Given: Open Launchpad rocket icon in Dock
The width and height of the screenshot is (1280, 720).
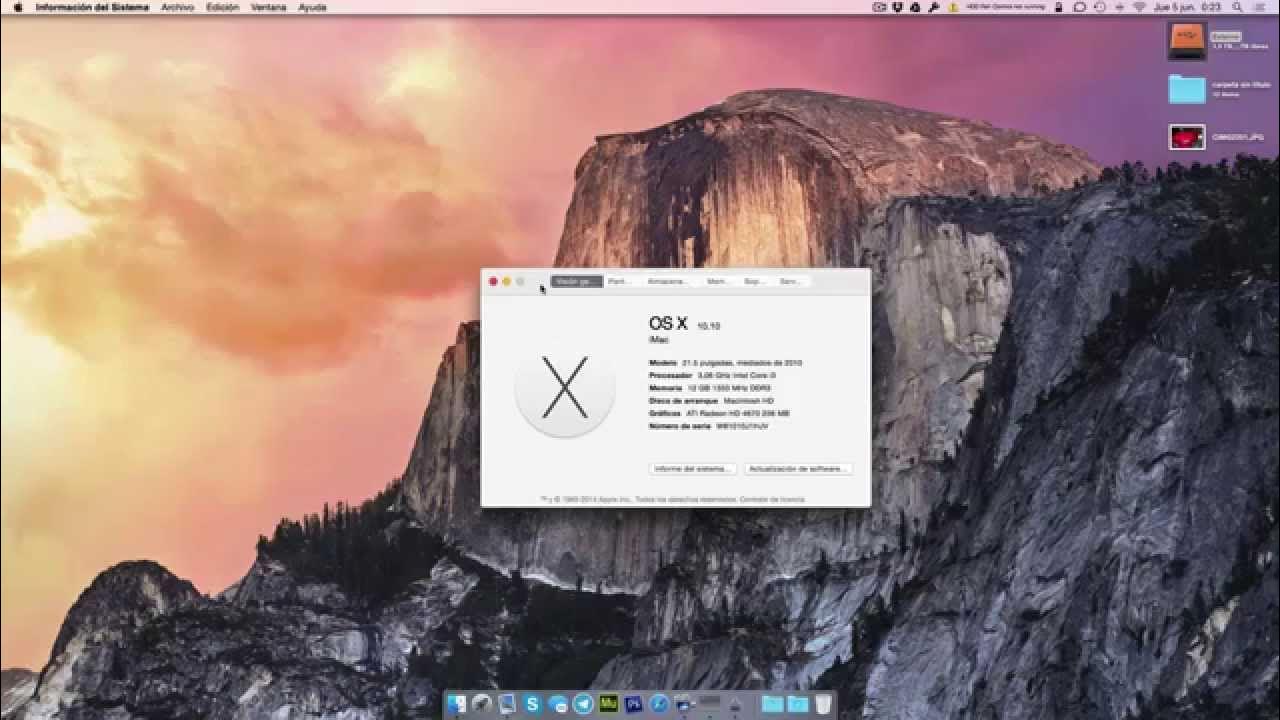Looking at the screenshot, I should tap(482, 704).
